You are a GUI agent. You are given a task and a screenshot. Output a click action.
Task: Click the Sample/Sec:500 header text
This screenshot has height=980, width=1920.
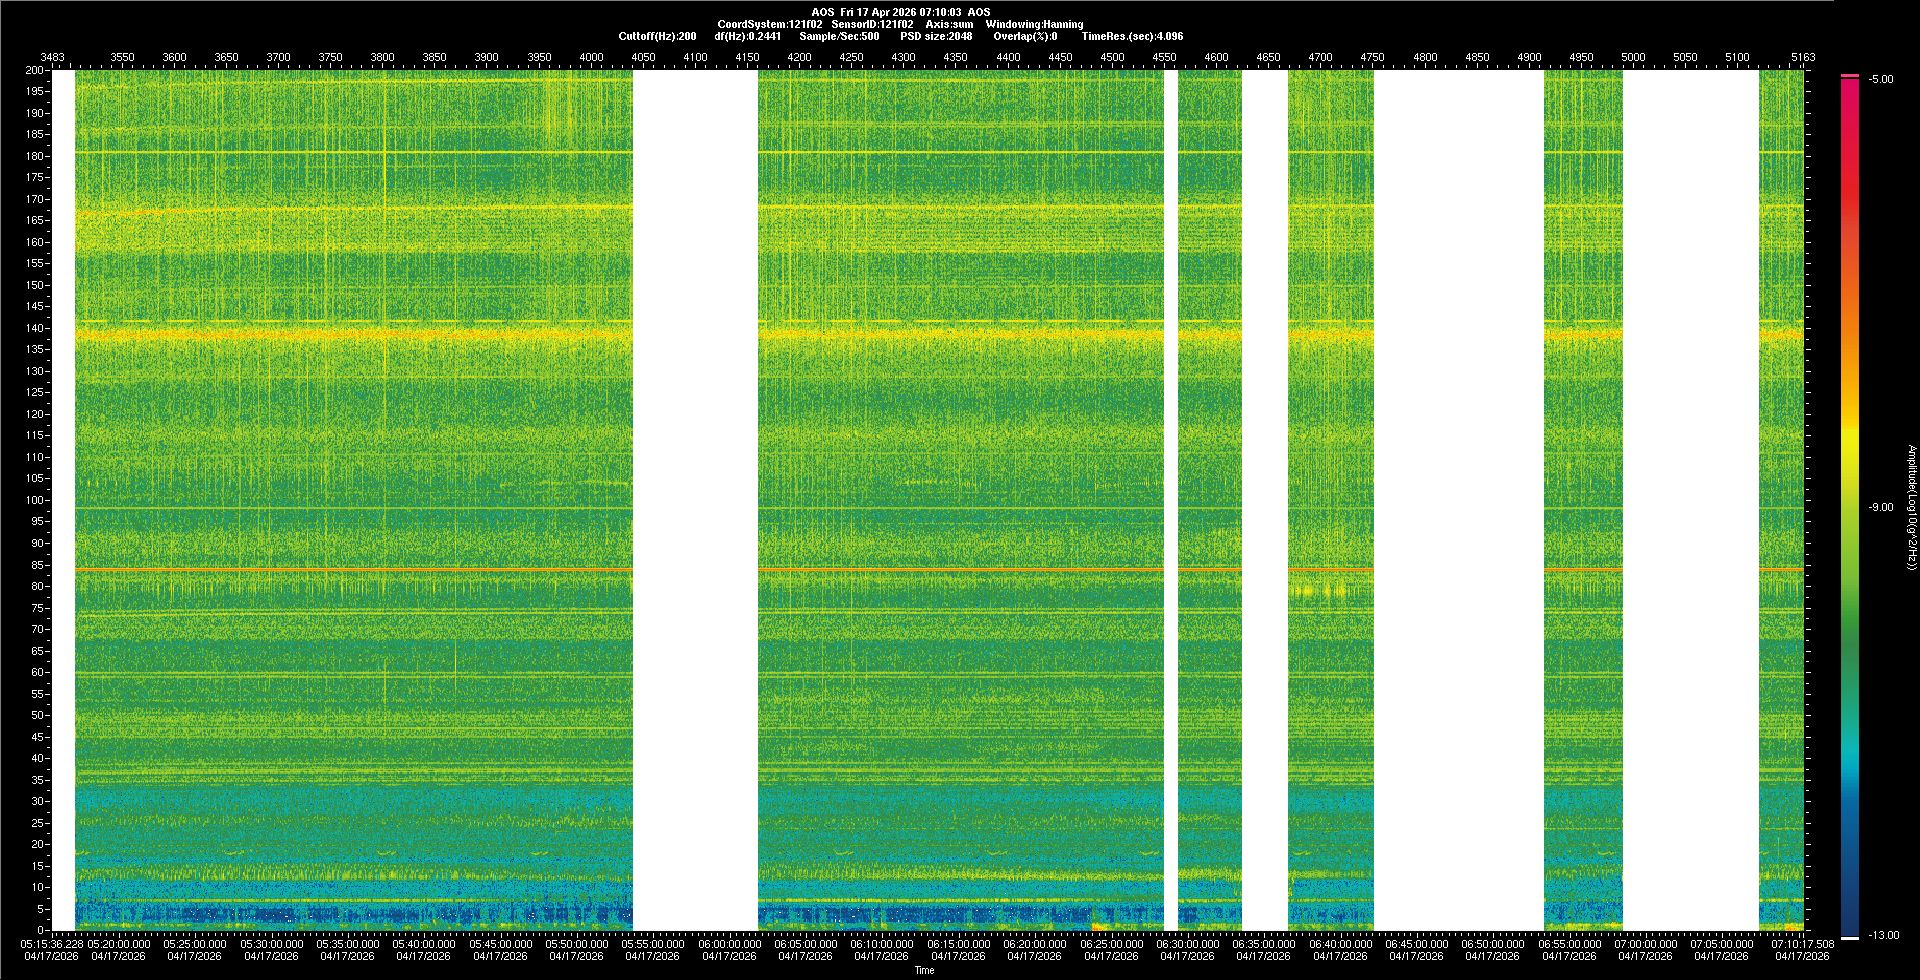pos(839,36)
